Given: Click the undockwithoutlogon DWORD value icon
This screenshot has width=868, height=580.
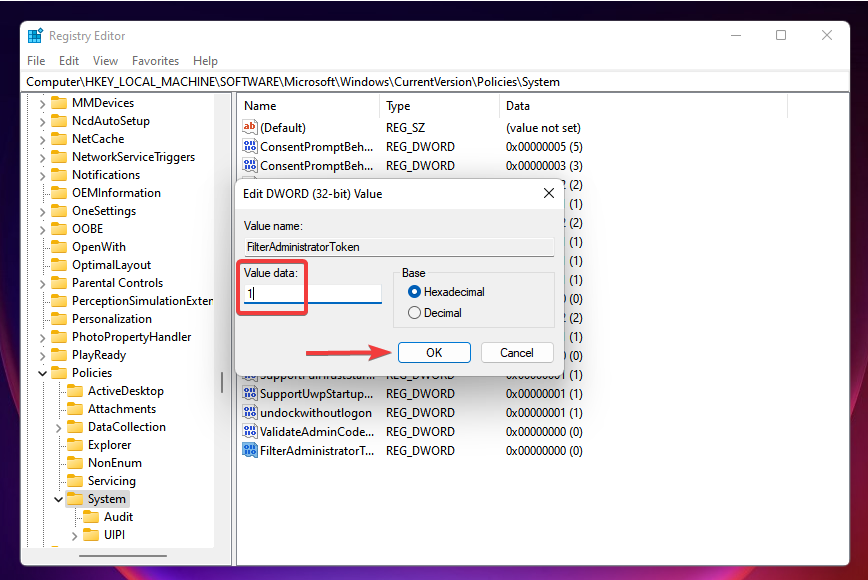Looking at the screenshot, I should pyautogui.click(x=250, y=413).
